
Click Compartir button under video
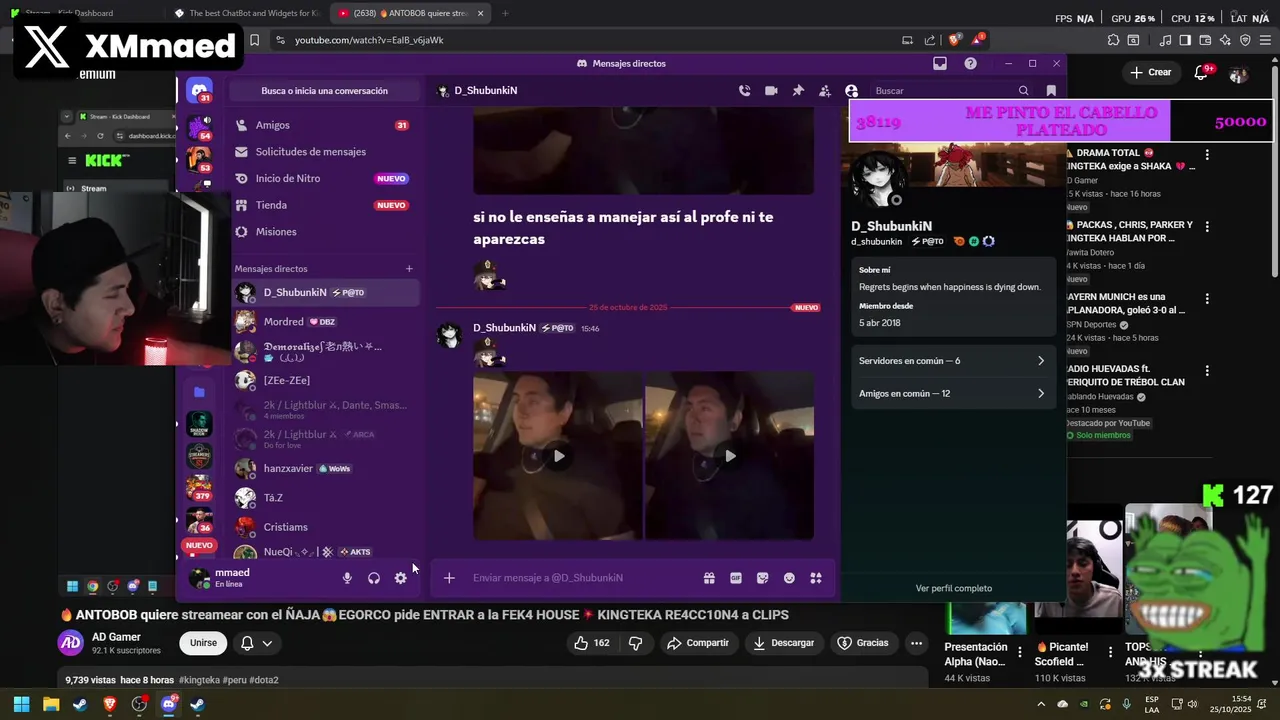click(698, 643)
